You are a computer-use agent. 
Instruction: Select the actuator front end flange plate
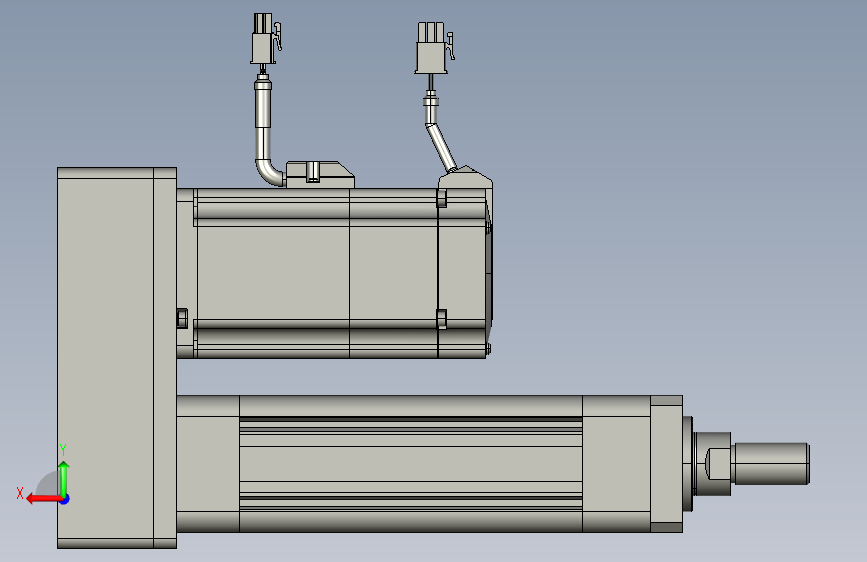point(666,464)
